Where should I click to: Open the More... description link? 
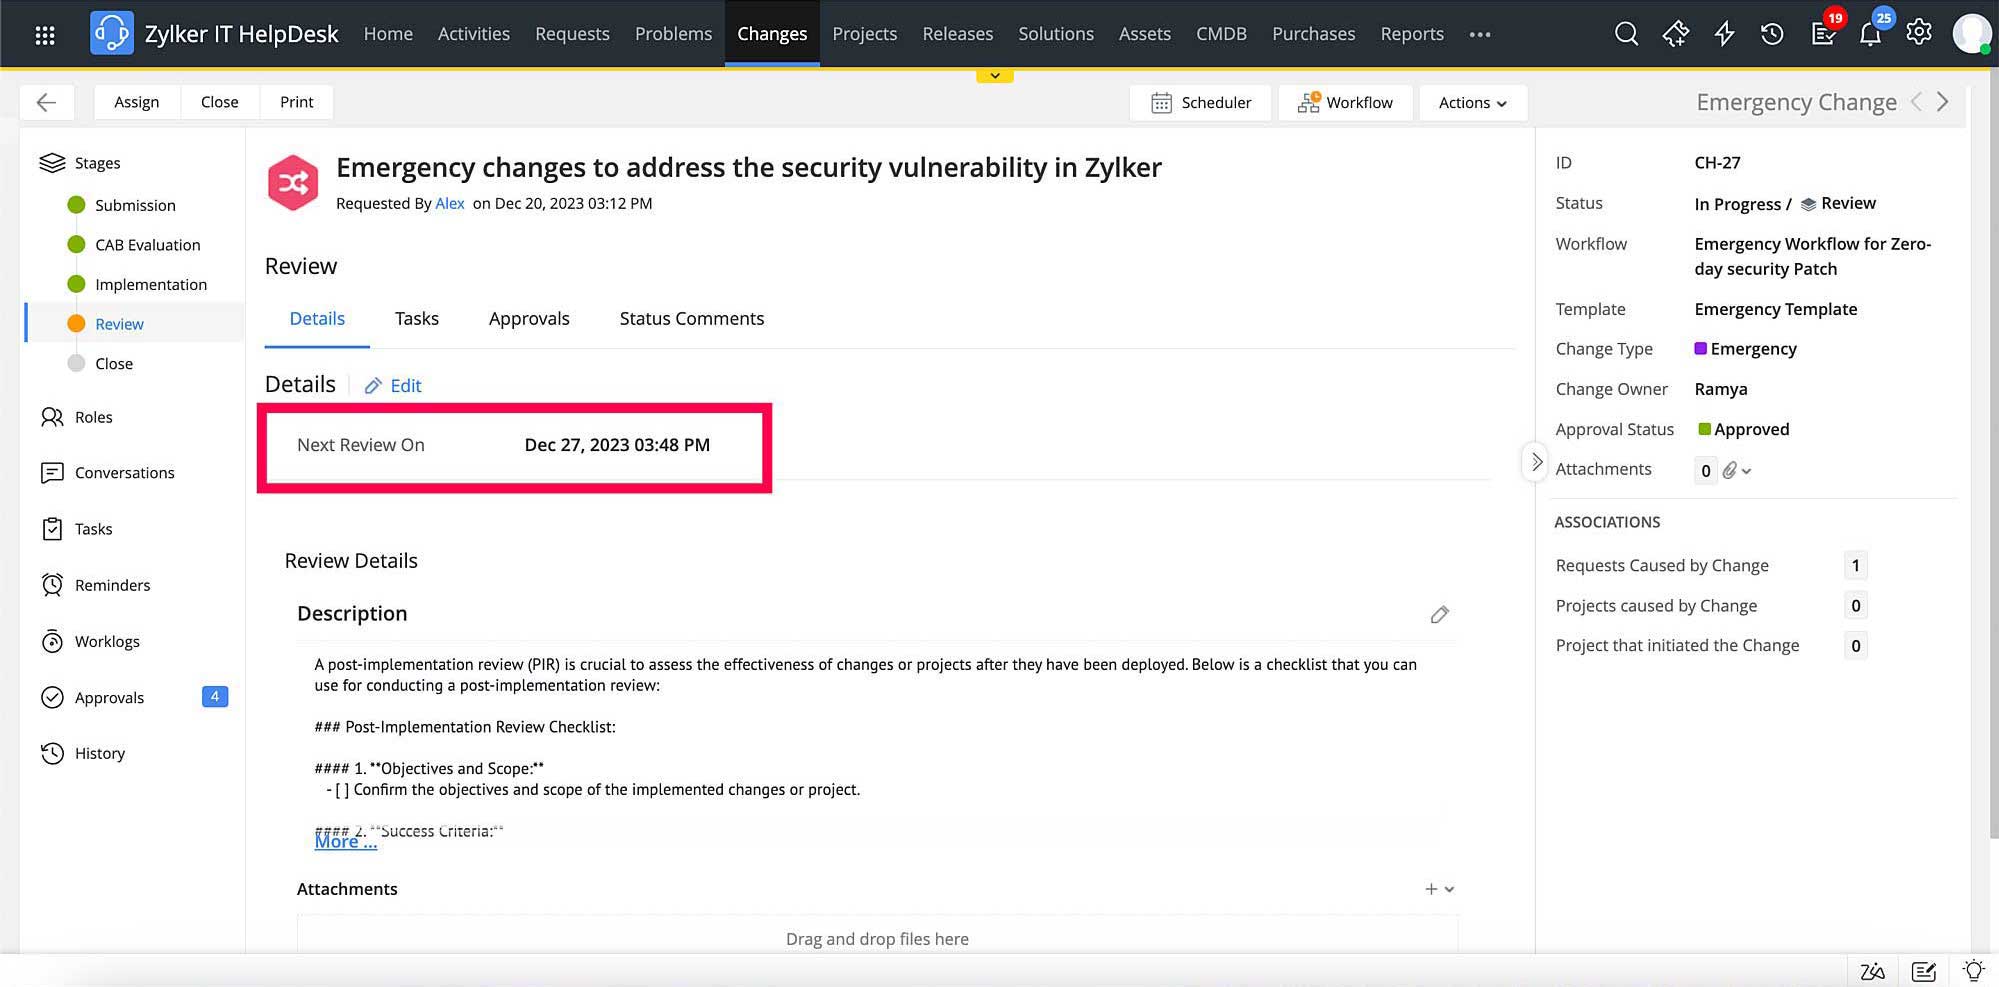(x=346, y=842)
